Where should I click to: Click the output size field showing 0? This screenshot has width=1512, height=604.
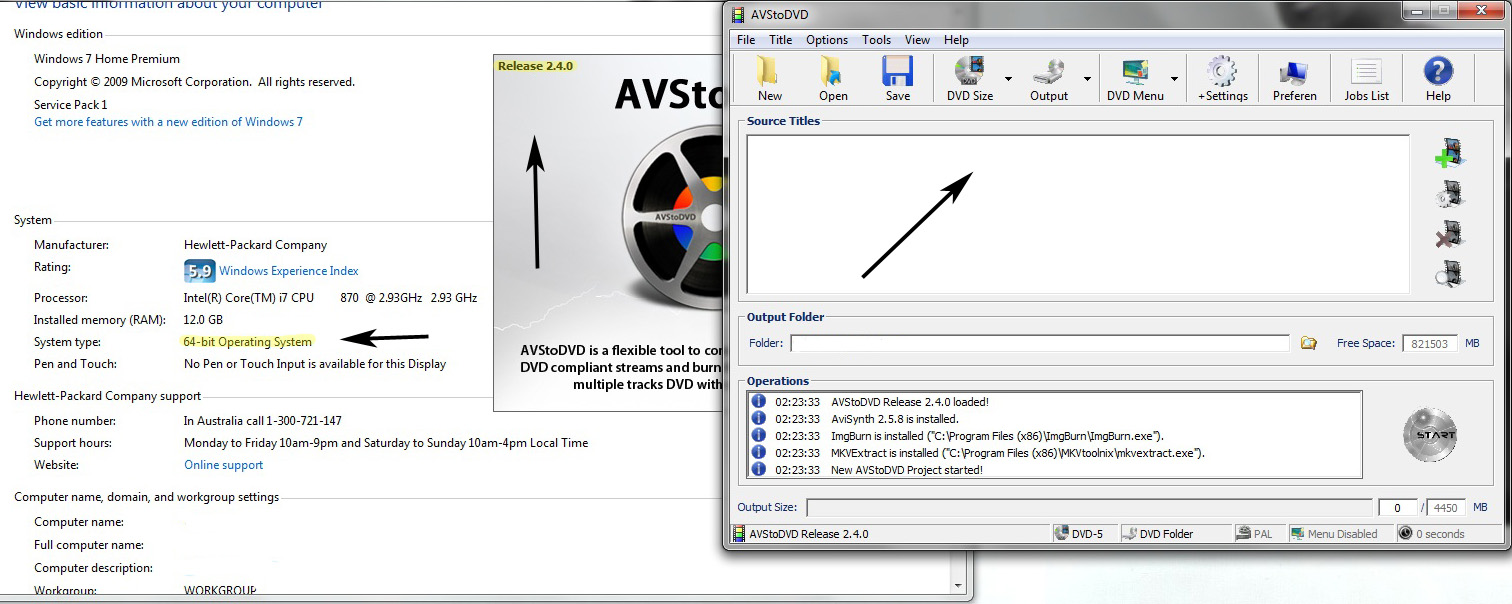point(1398,508)
